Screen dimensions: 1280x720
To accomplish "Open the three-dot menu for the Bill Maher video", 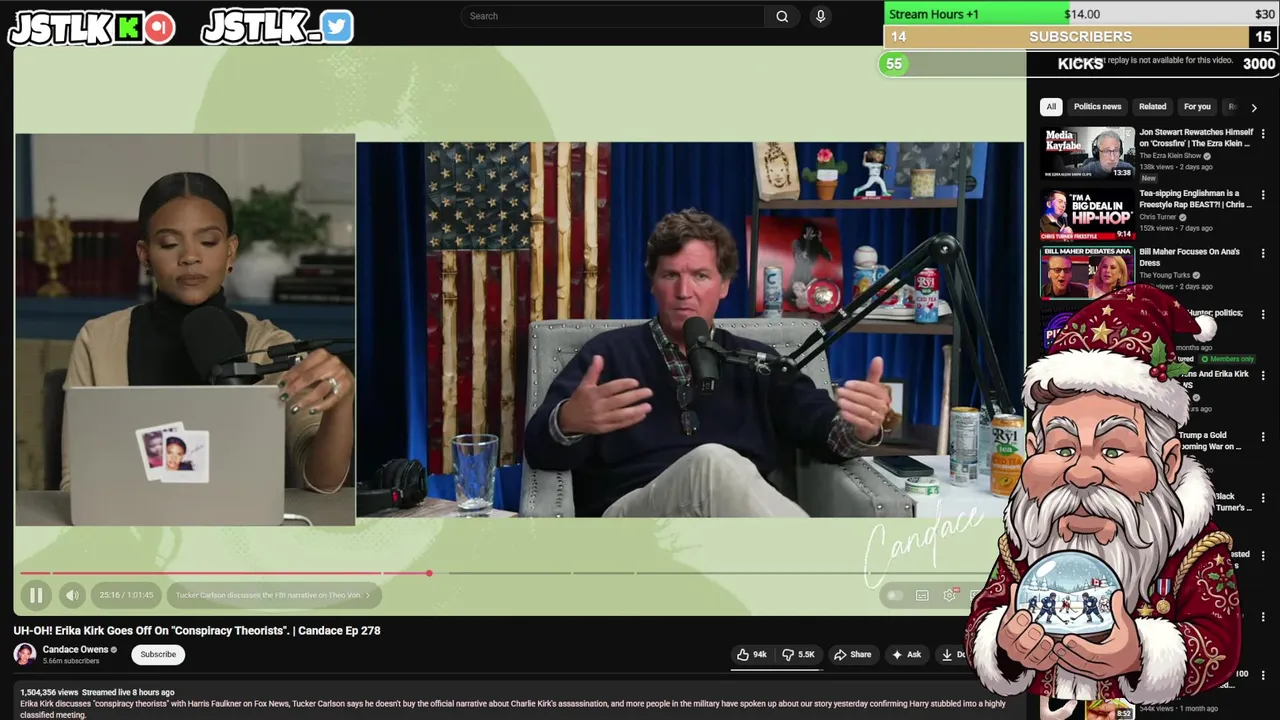I will [1263, 254].
